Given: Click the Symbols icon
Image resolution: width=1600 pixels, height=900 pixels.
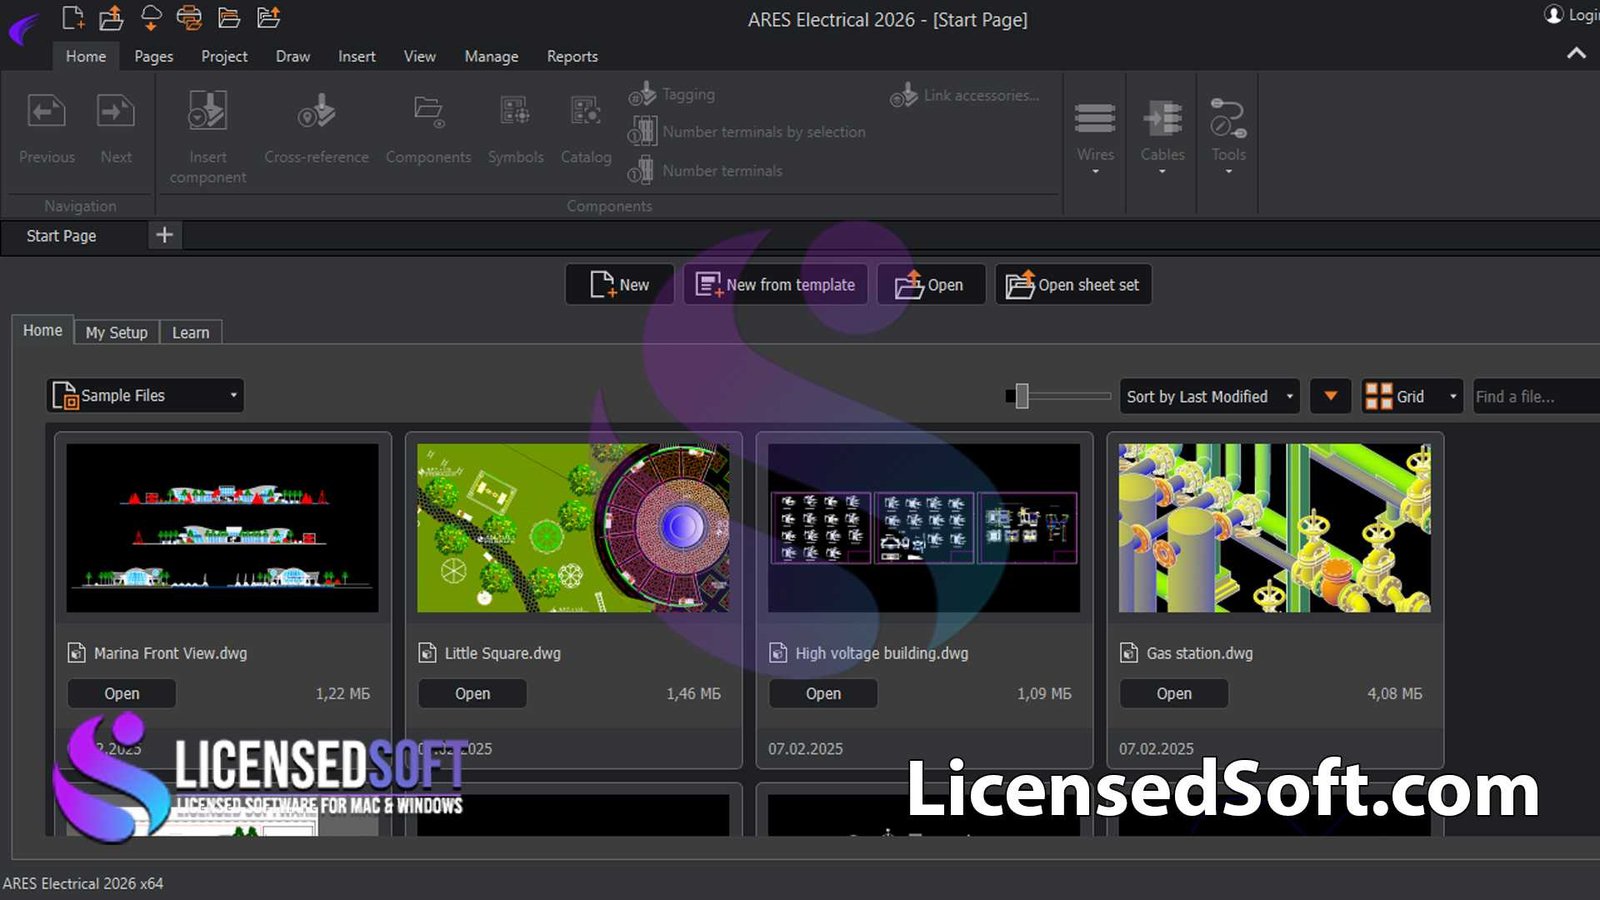Looking at the screenshot, I should (515, 110).
